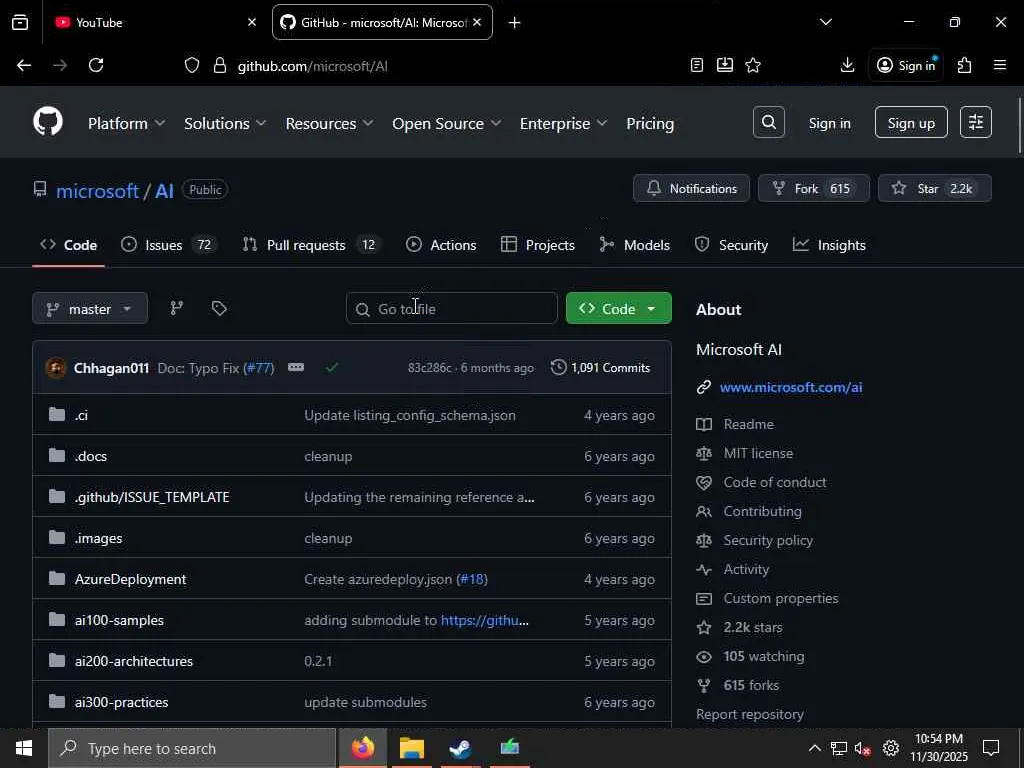The height and width of the screenshot is (768, 1024).
Task: Open commit history clock icon
Action: (x=558, y=368)
